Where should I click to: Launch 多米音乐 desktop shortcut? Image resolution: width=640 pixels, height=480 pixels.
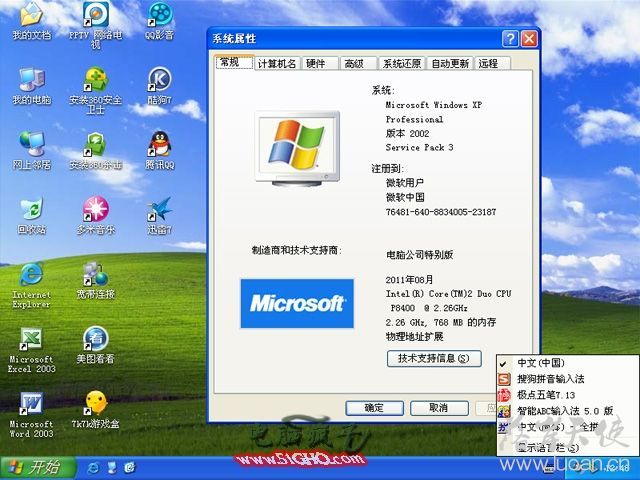pyautogui.click(x=96, y=216)
